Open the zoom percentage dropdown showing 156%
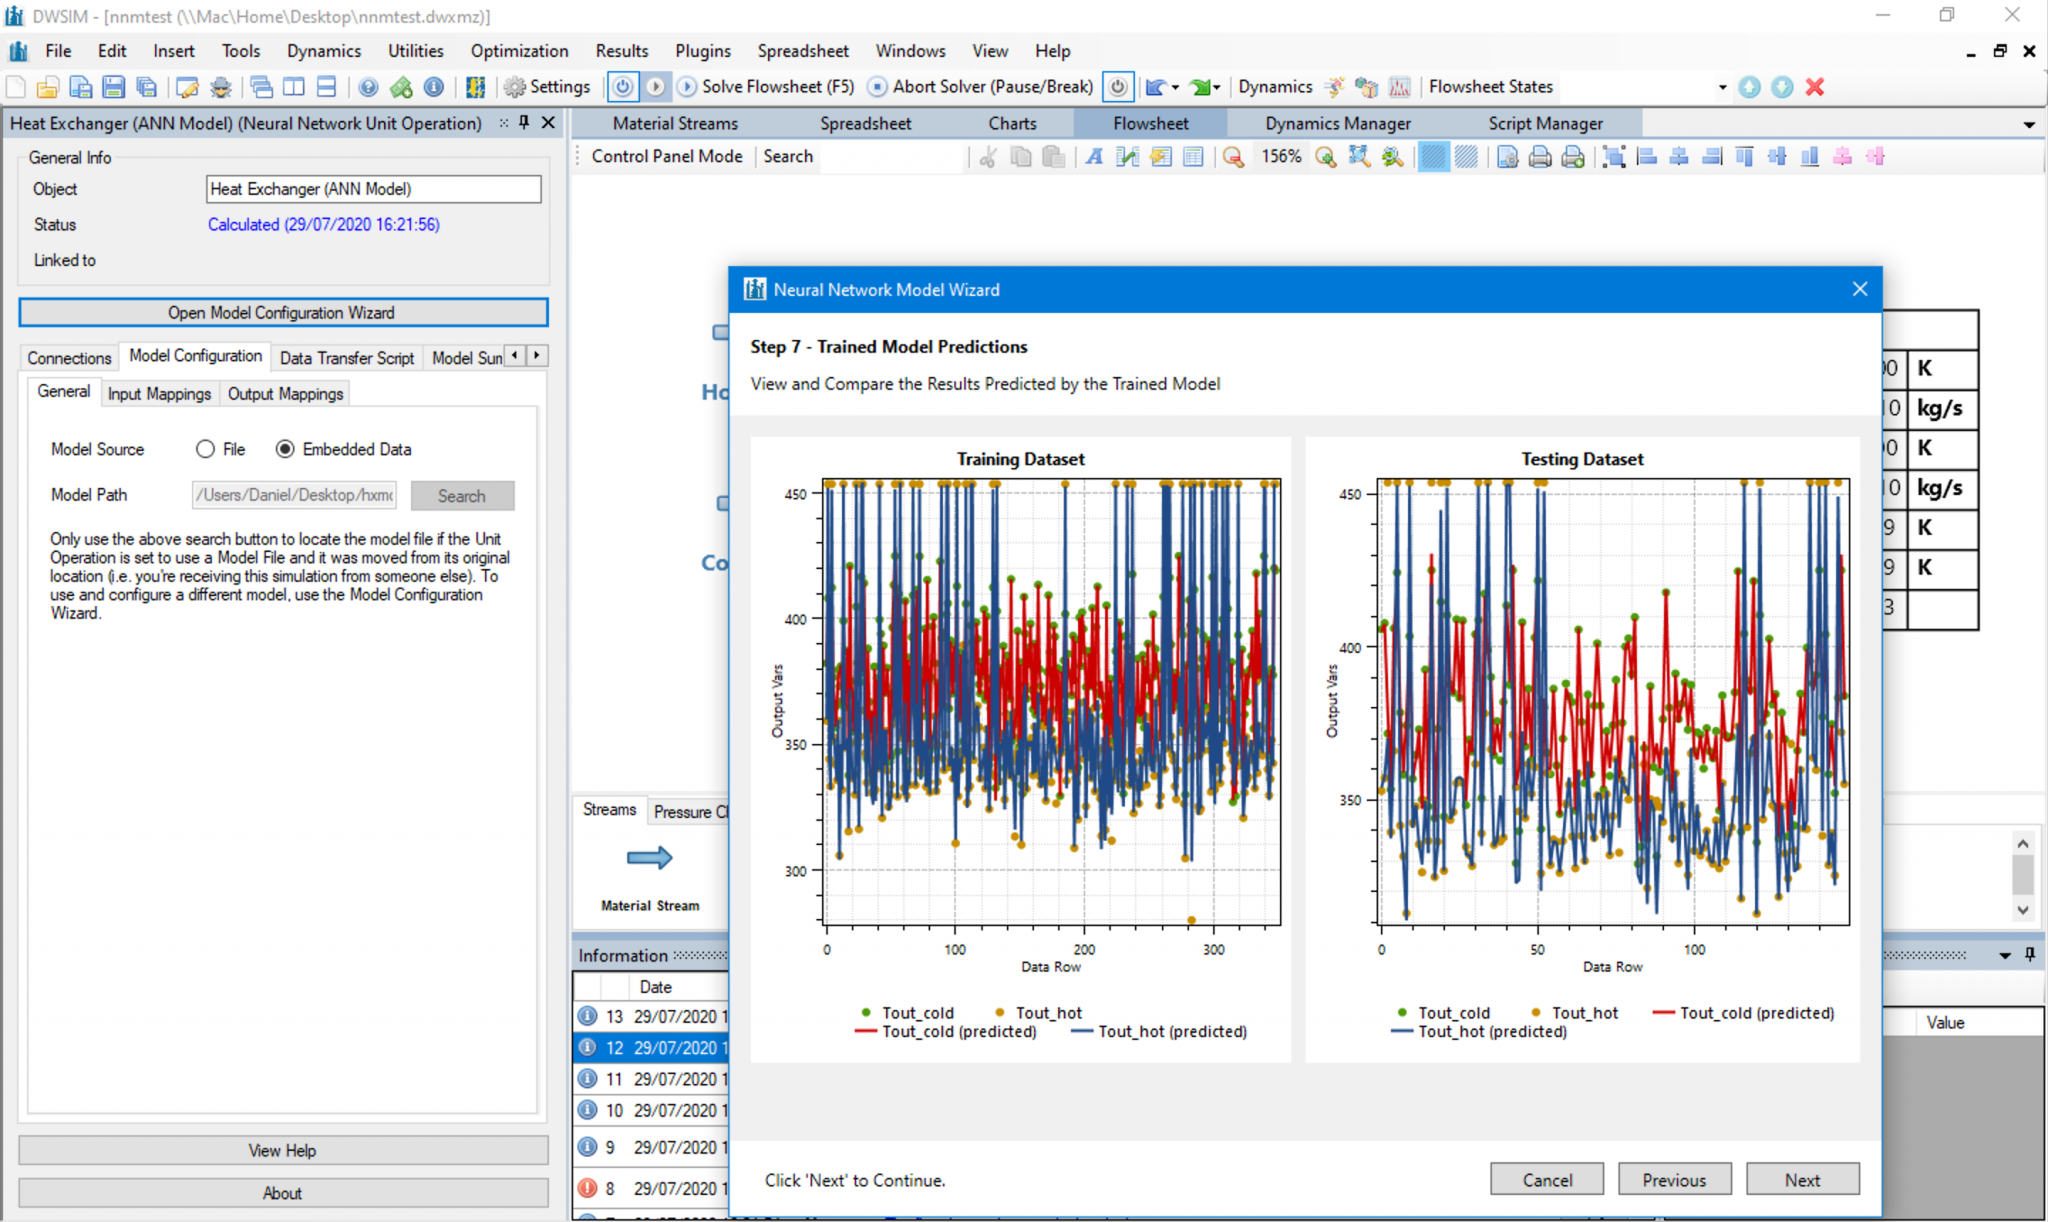This screenshot has height=1222, width=2048. 1281,156
